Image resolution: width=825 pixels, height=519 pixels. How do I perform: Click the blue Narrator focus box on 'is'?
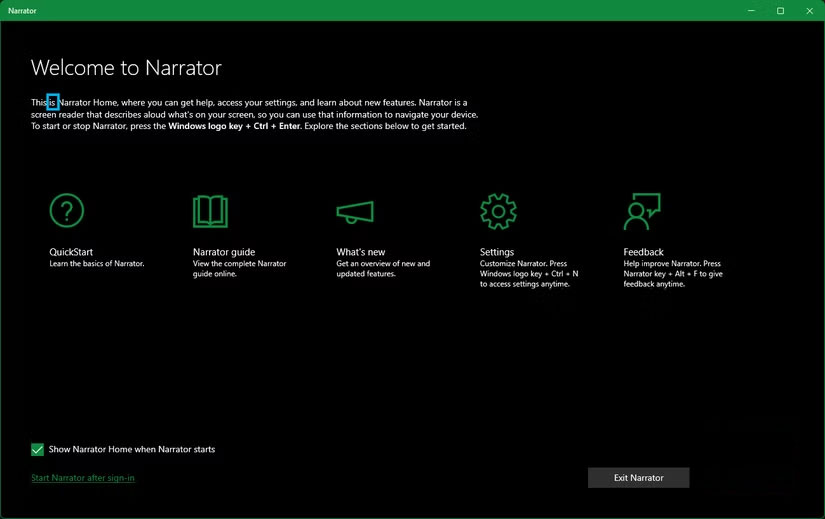[53, 102]
